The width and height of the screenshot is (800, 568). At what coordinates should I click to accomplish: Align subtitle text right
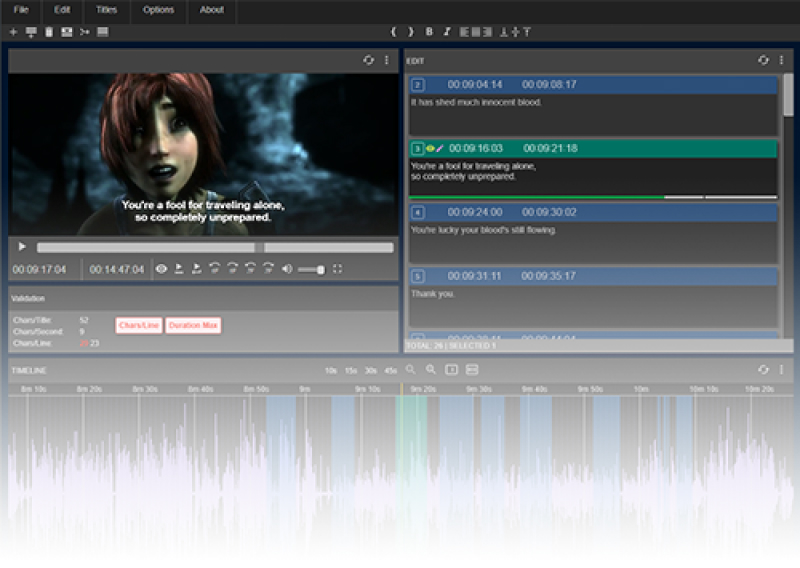click(487, 32)
